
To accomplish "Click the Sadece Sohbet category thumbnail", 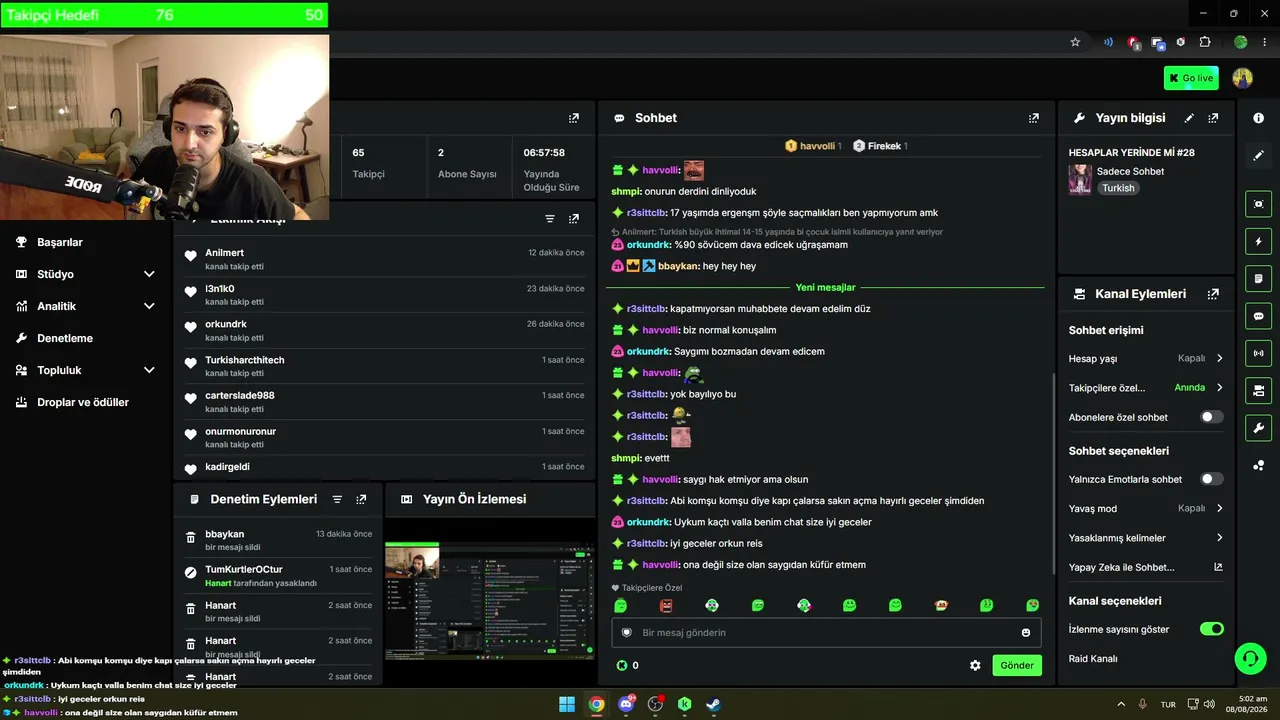I will [1080, 179].
